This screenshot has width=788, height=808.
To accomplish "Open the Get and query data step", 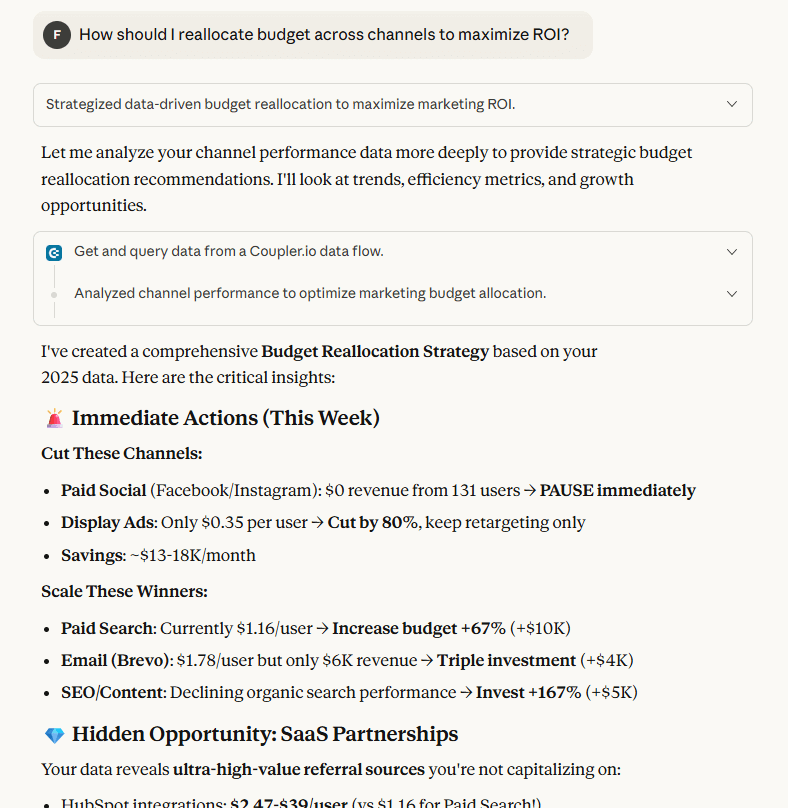I will pos(228,252).
